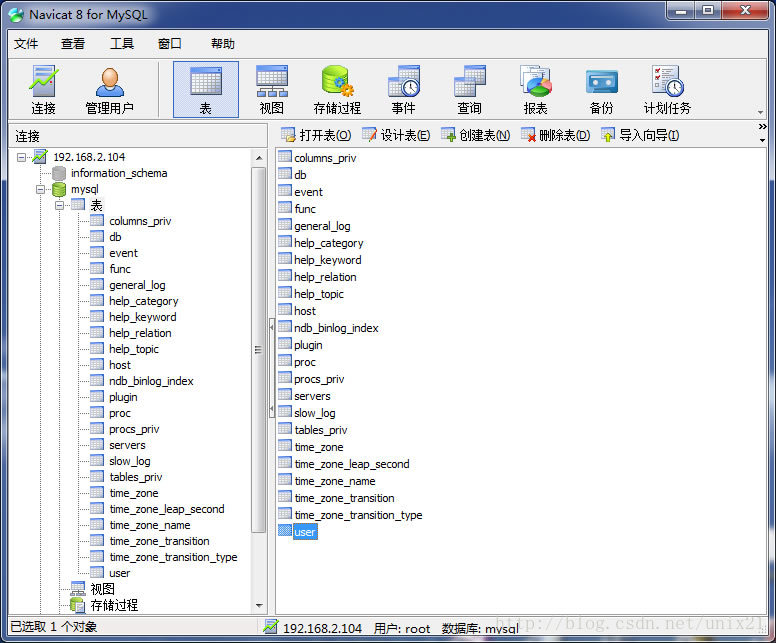
Task: Click the 导入向导(I) button
Action: coord(640,135)
